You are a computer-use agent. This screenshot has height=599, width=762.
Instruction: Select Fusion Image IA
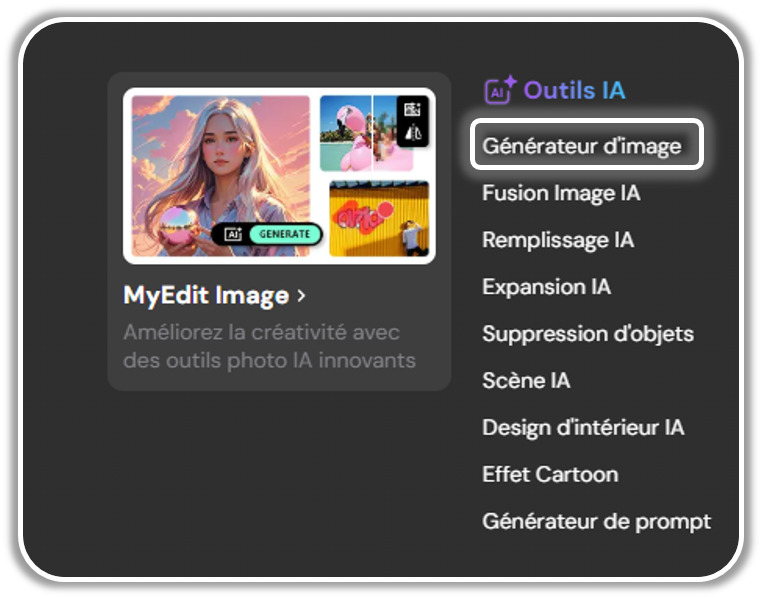[561, 193]
